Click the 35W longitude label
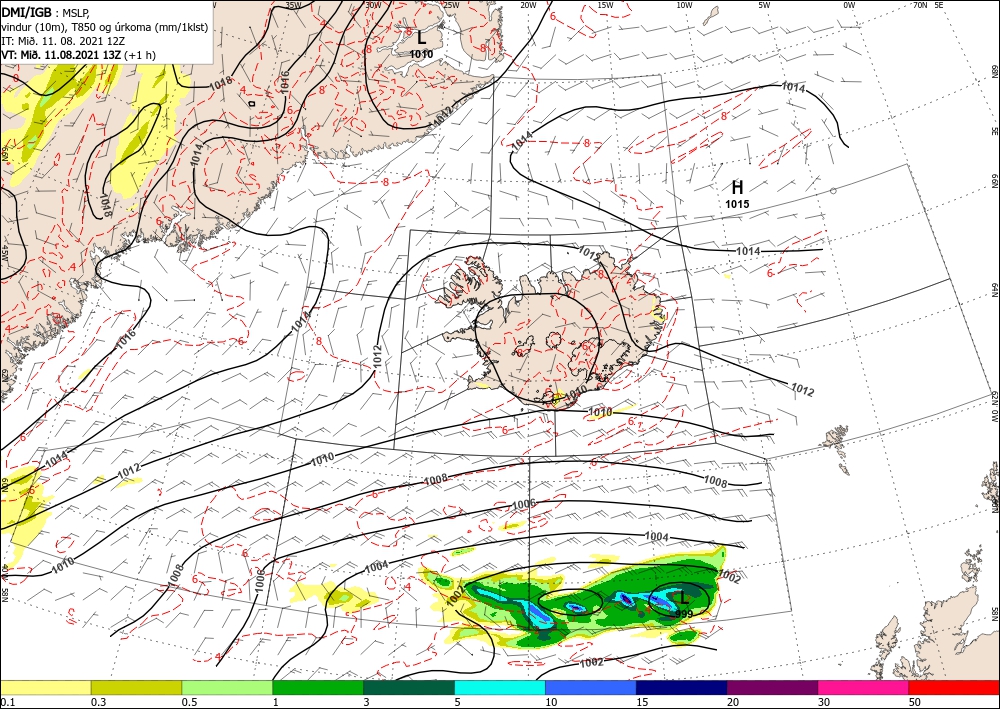Screen dimensions: 1000x709 (293, 4)
